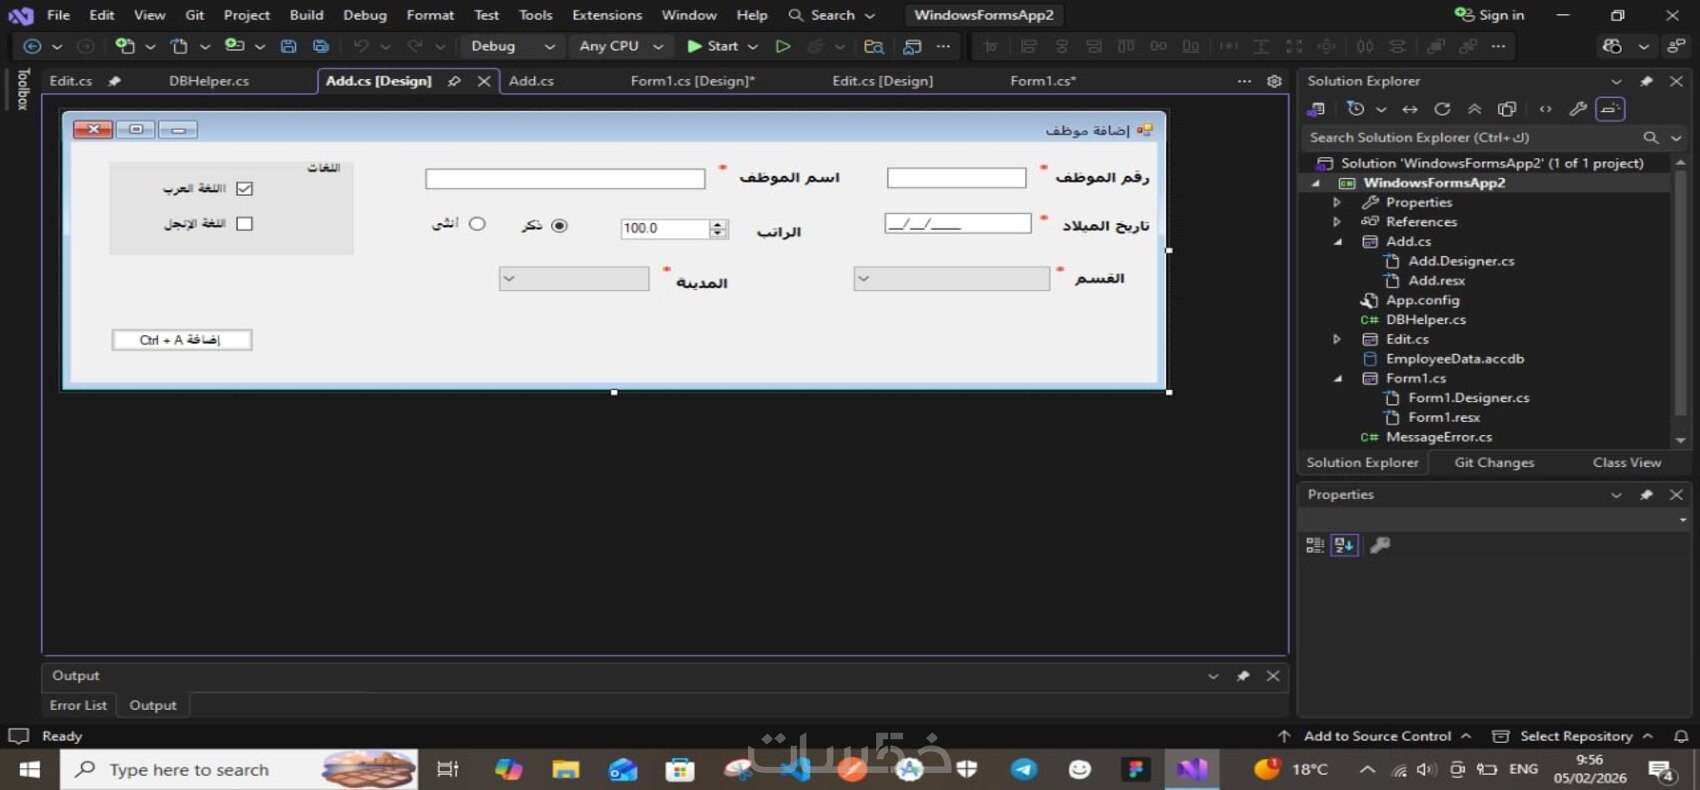Image resolution: width=1700 pixels, height=790 pixels.
Task: Collapse the Add.cs node
Action: tap(1337, 241)
